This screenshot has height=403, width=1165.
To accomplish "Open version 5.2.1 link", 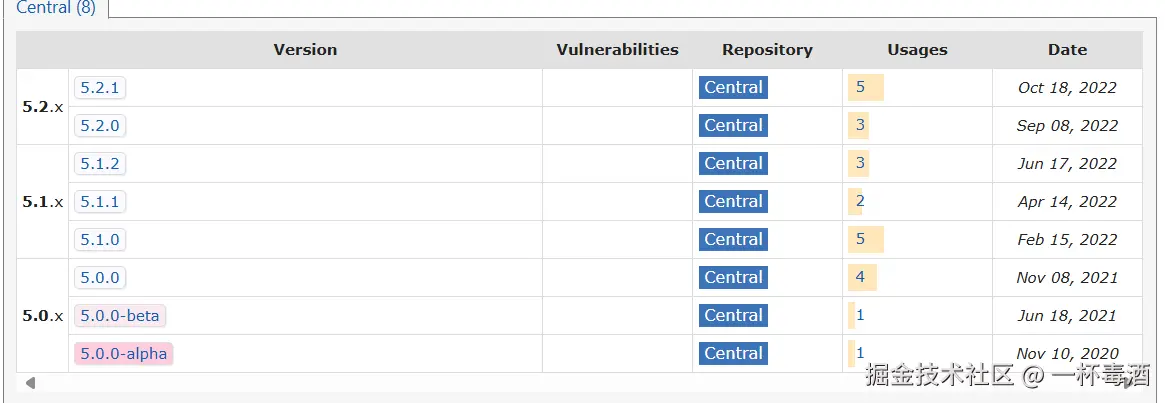I will tap(100, 88).
